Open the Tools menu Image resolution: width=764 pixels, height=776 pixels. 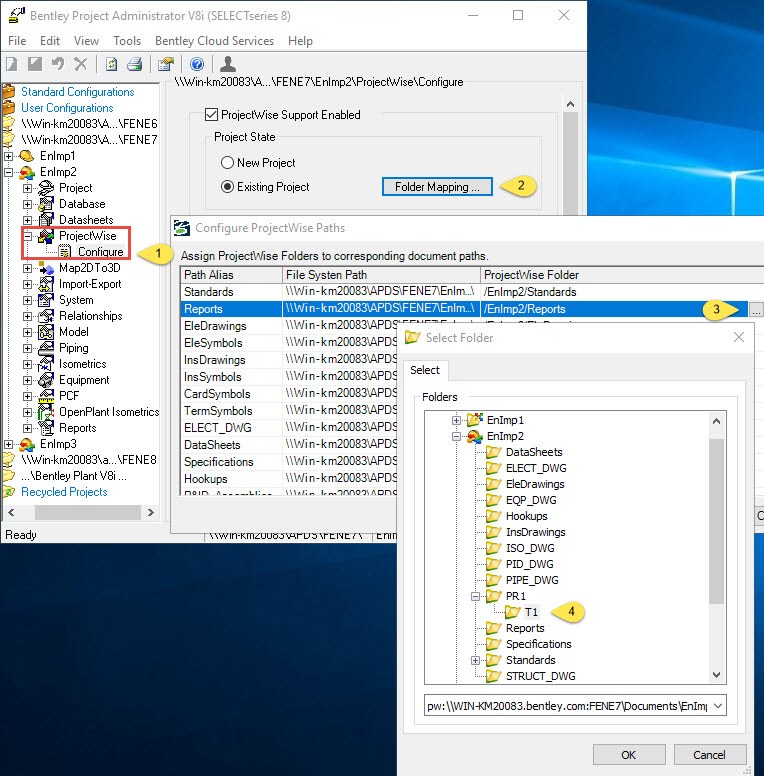coord(127,41)
